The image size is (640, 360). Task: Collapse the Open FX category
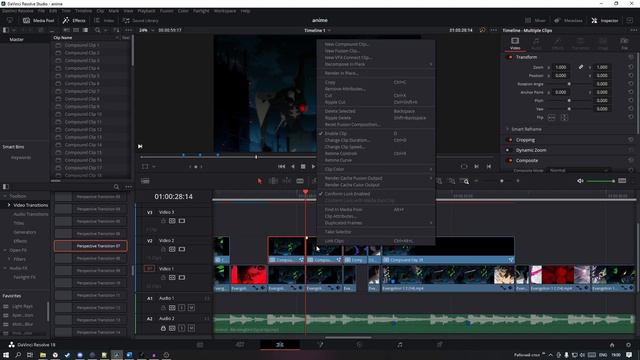pyautogui.click(x=5, y=250)
